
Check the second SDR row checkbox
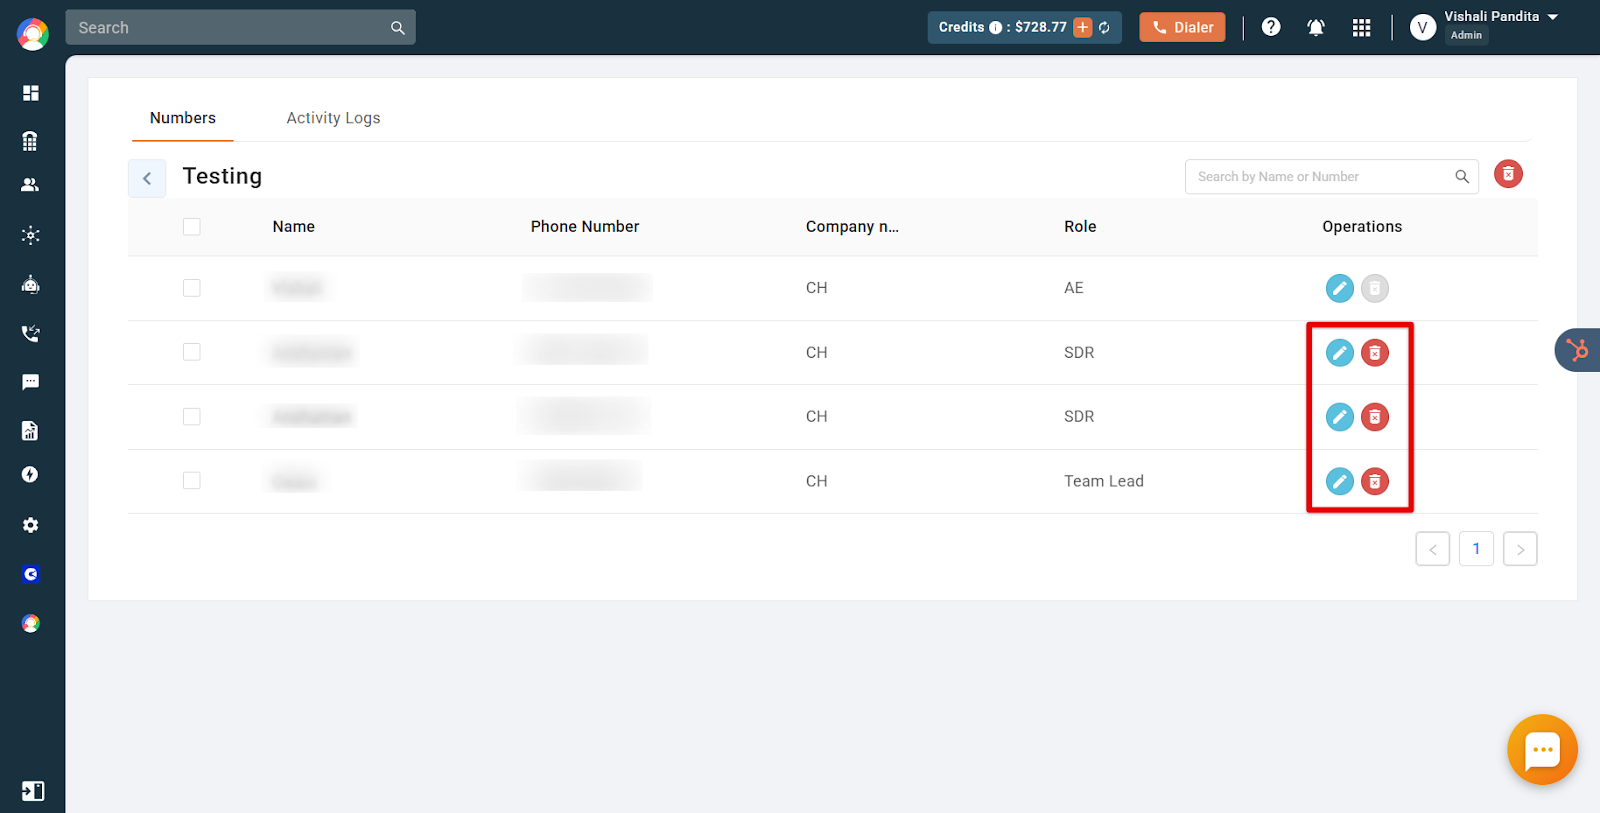[192, 417]
